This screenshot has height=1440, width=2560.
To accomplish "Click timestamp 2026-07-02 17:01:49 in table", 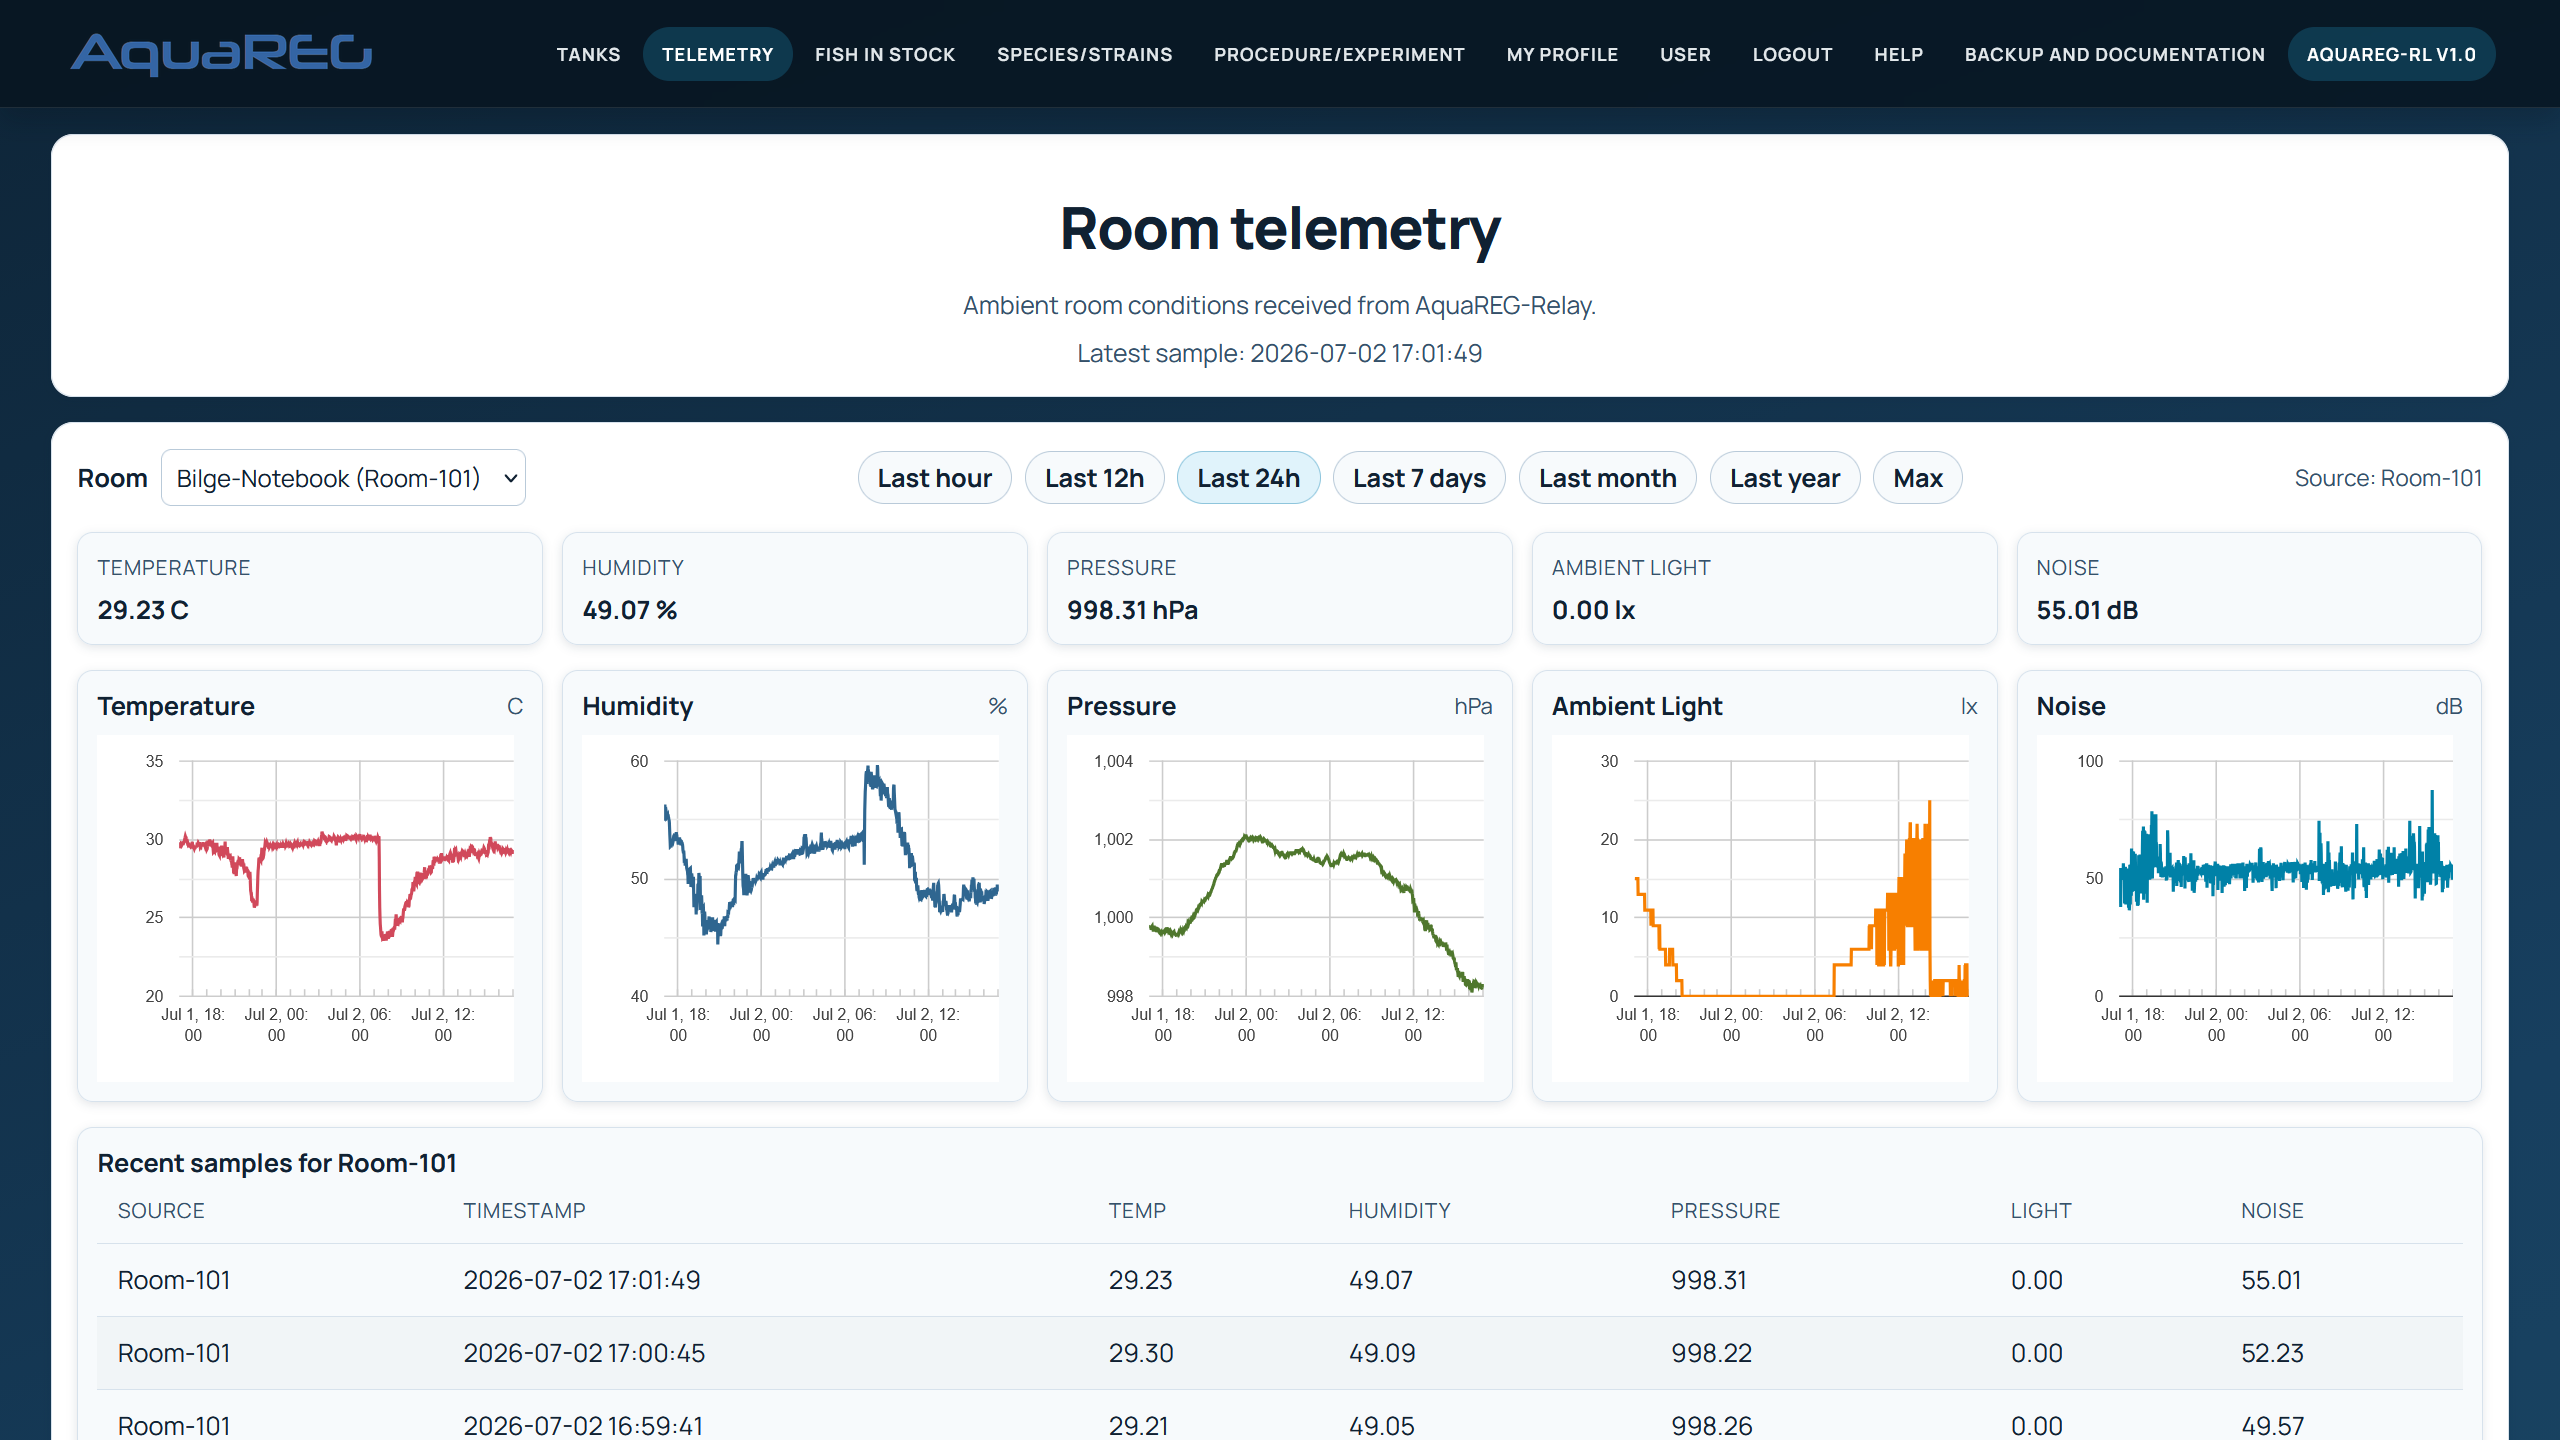I will (x=582, y=1280).
